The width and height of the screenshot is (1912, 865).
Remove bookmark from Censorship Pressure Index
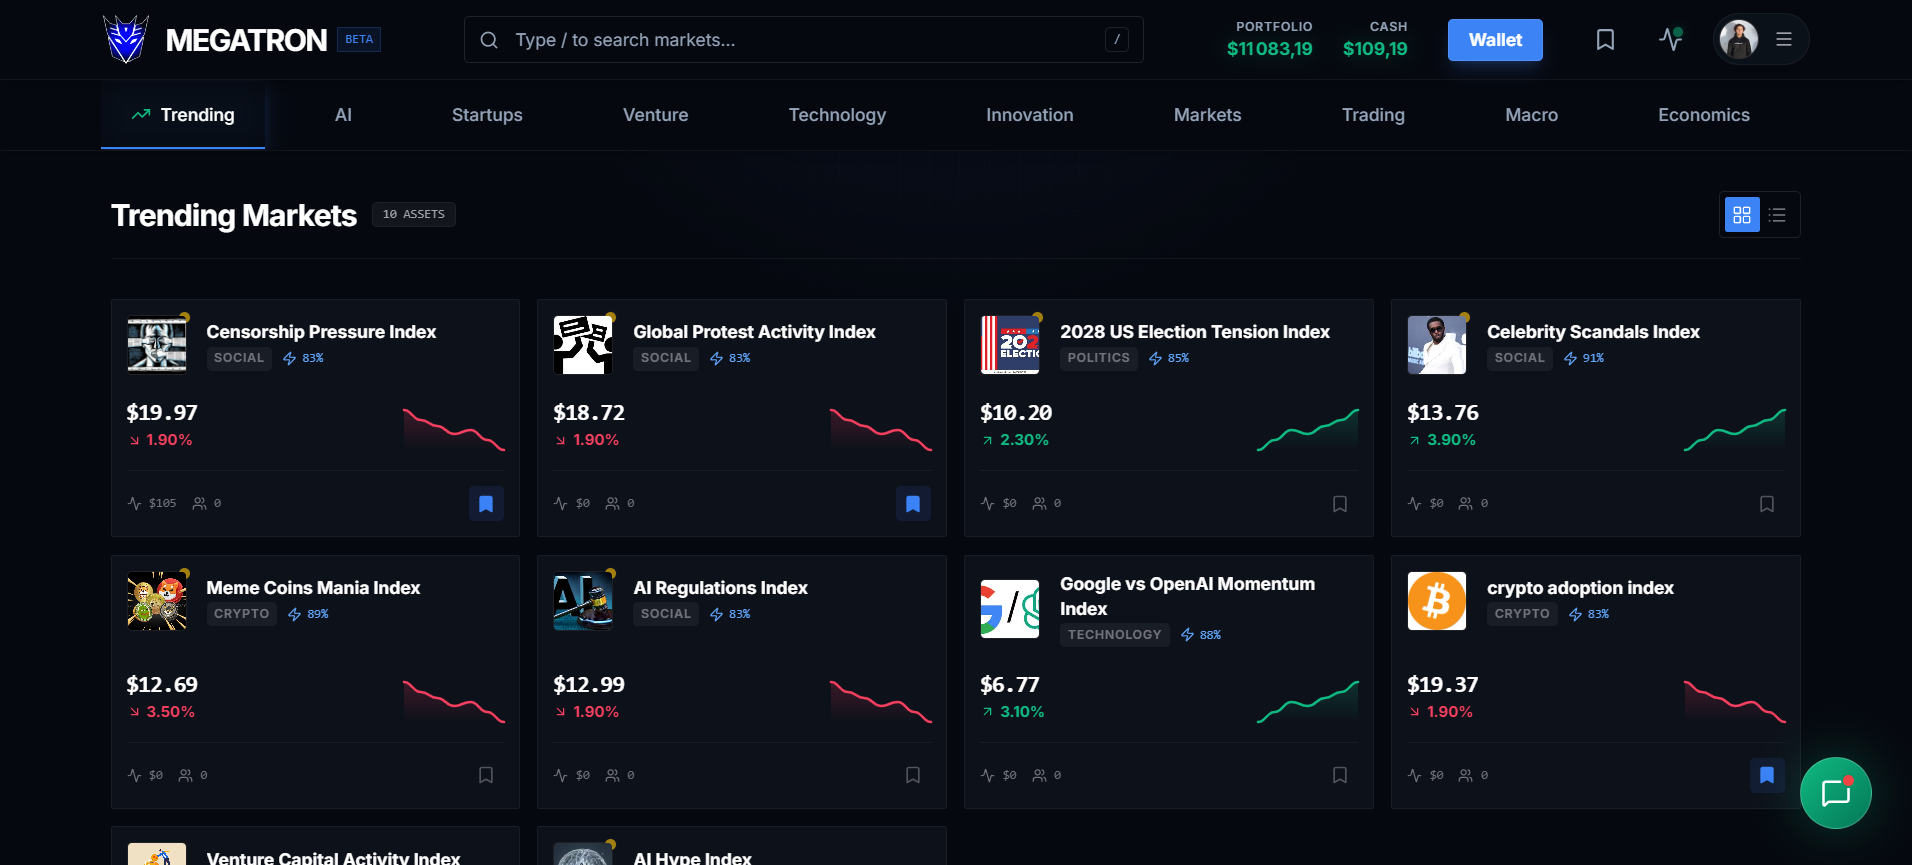pos(486,504)
